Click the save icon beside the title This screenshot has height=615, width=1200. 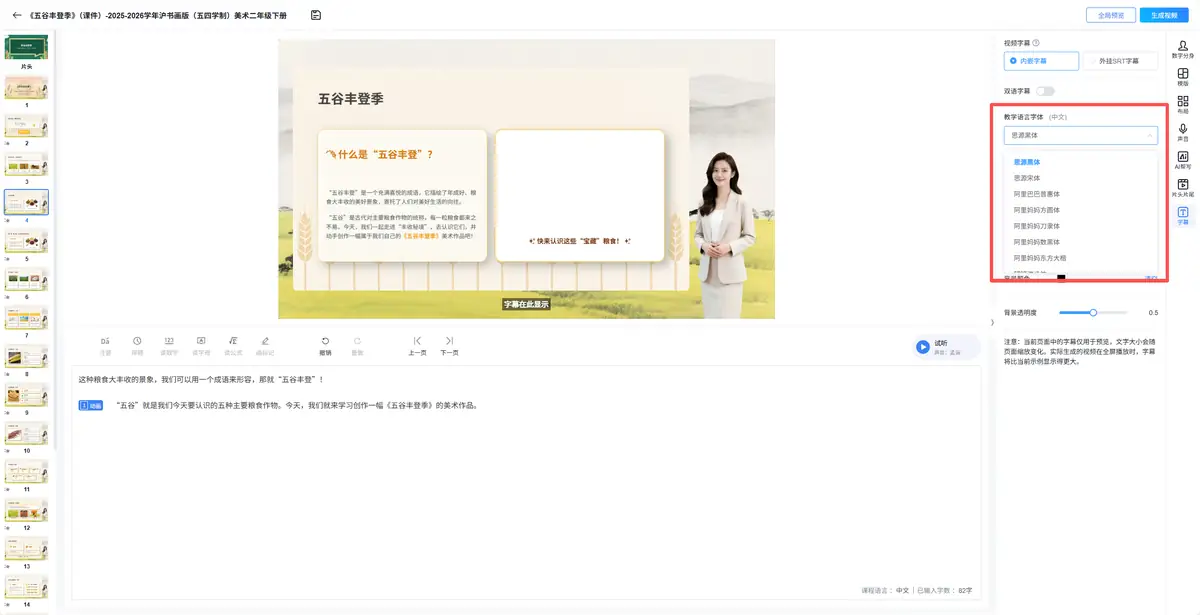click(316, 15)
